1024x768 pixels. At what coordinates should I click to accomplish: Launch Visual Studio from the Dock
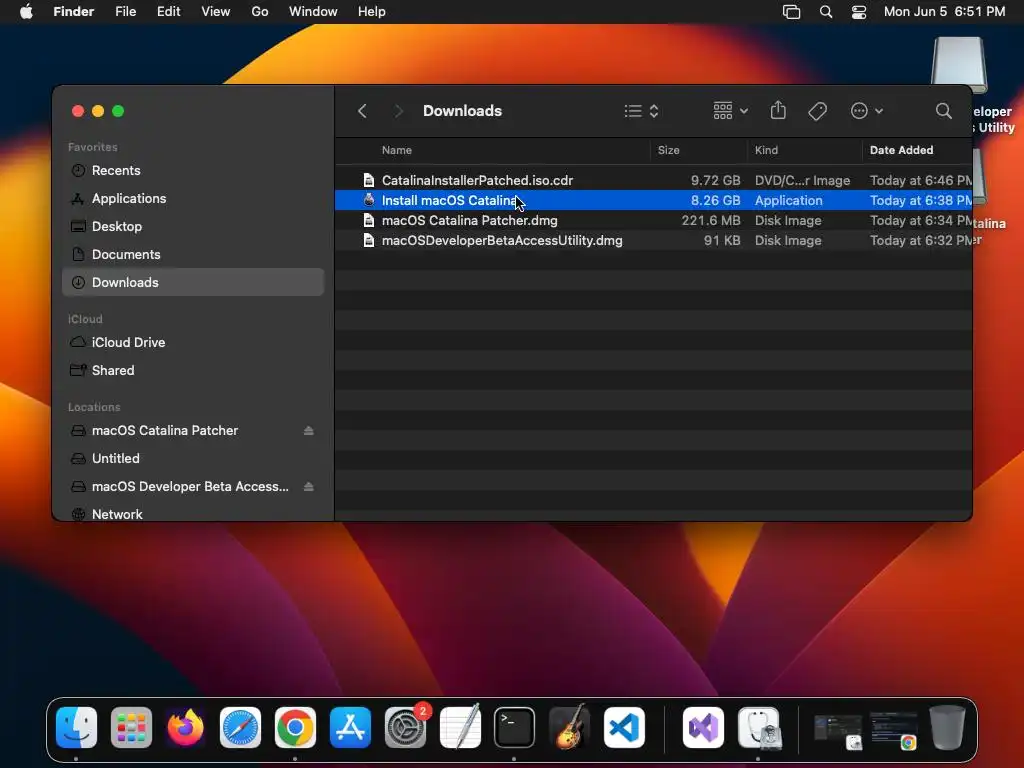coord(703,728)
